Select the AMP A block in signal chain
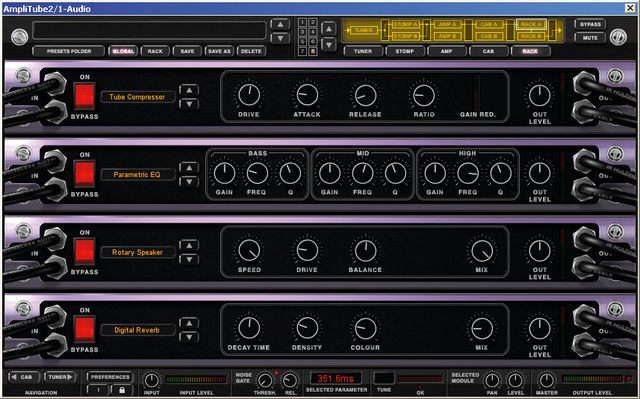 point(447,24)
